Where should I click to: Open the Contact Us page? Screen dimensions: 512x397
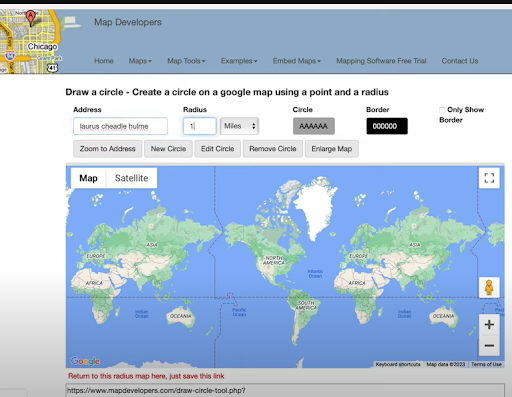(460, 61)
